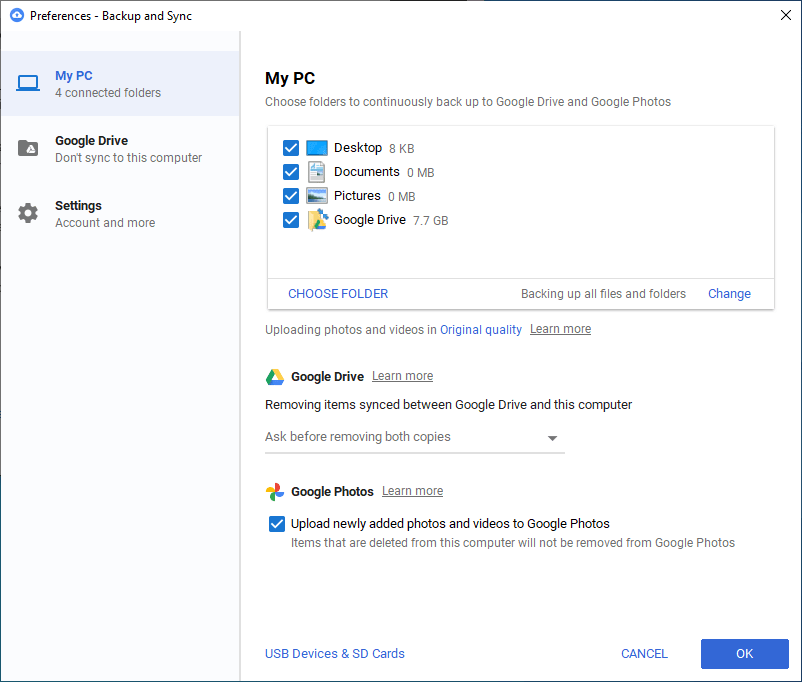Click the Desktop folder icon
The width and height of the screenshot is (802, 682).
[317, 147]
